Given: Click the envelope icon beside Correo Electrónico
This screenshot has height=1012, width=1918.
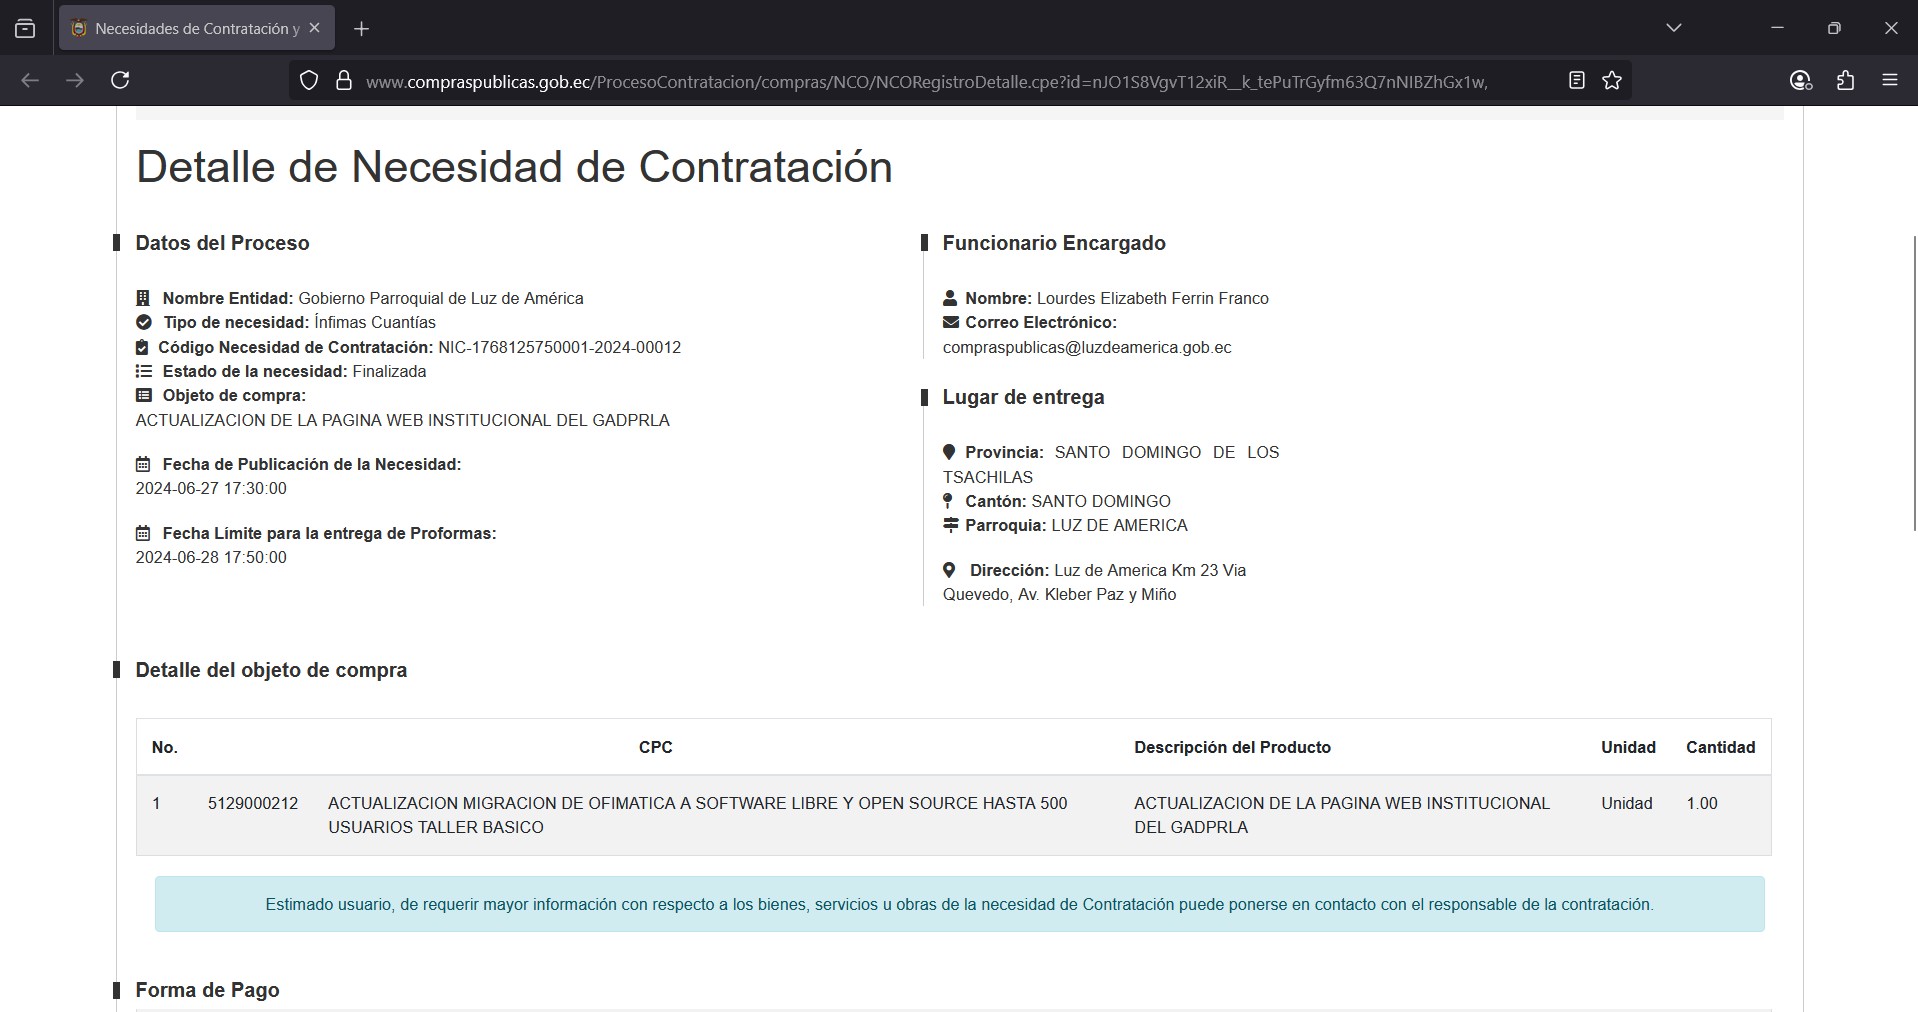Looking at the screenshot, I should coord(950,322).
